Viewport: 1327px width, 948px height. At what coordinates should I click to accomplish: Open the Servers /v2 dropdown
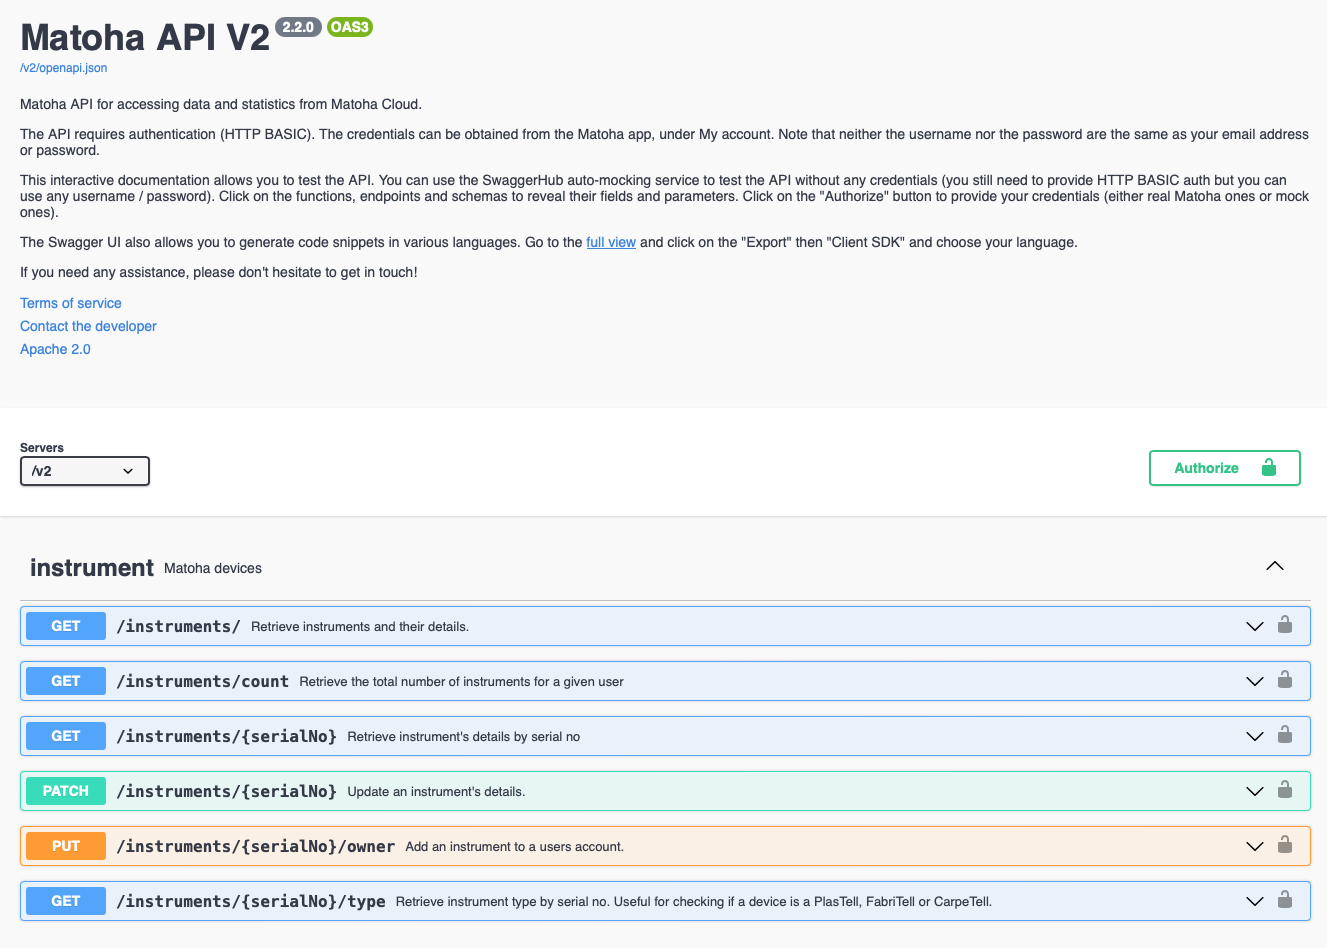click(85, 471)
